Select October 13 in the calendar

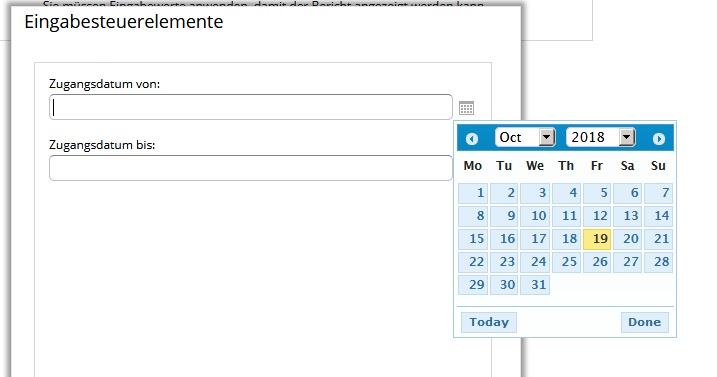tap(628, 216)
